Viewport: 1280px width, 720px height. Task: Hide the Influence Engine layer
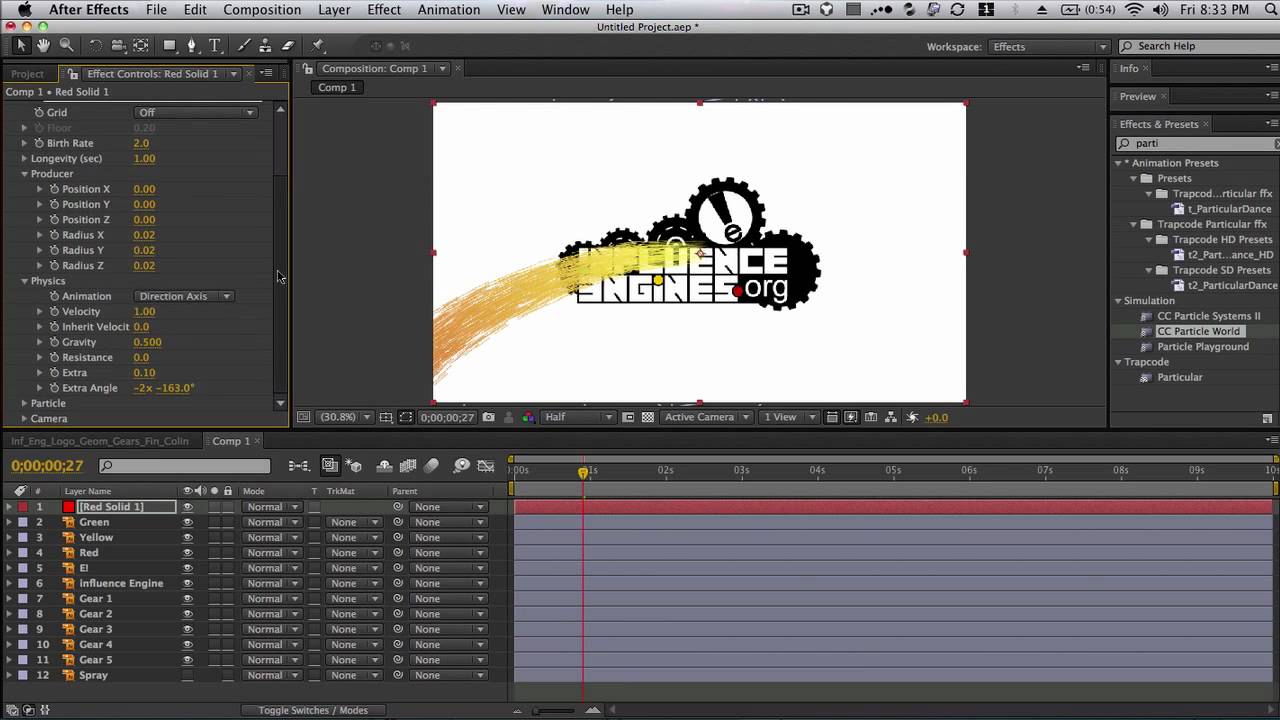[187, 583]
